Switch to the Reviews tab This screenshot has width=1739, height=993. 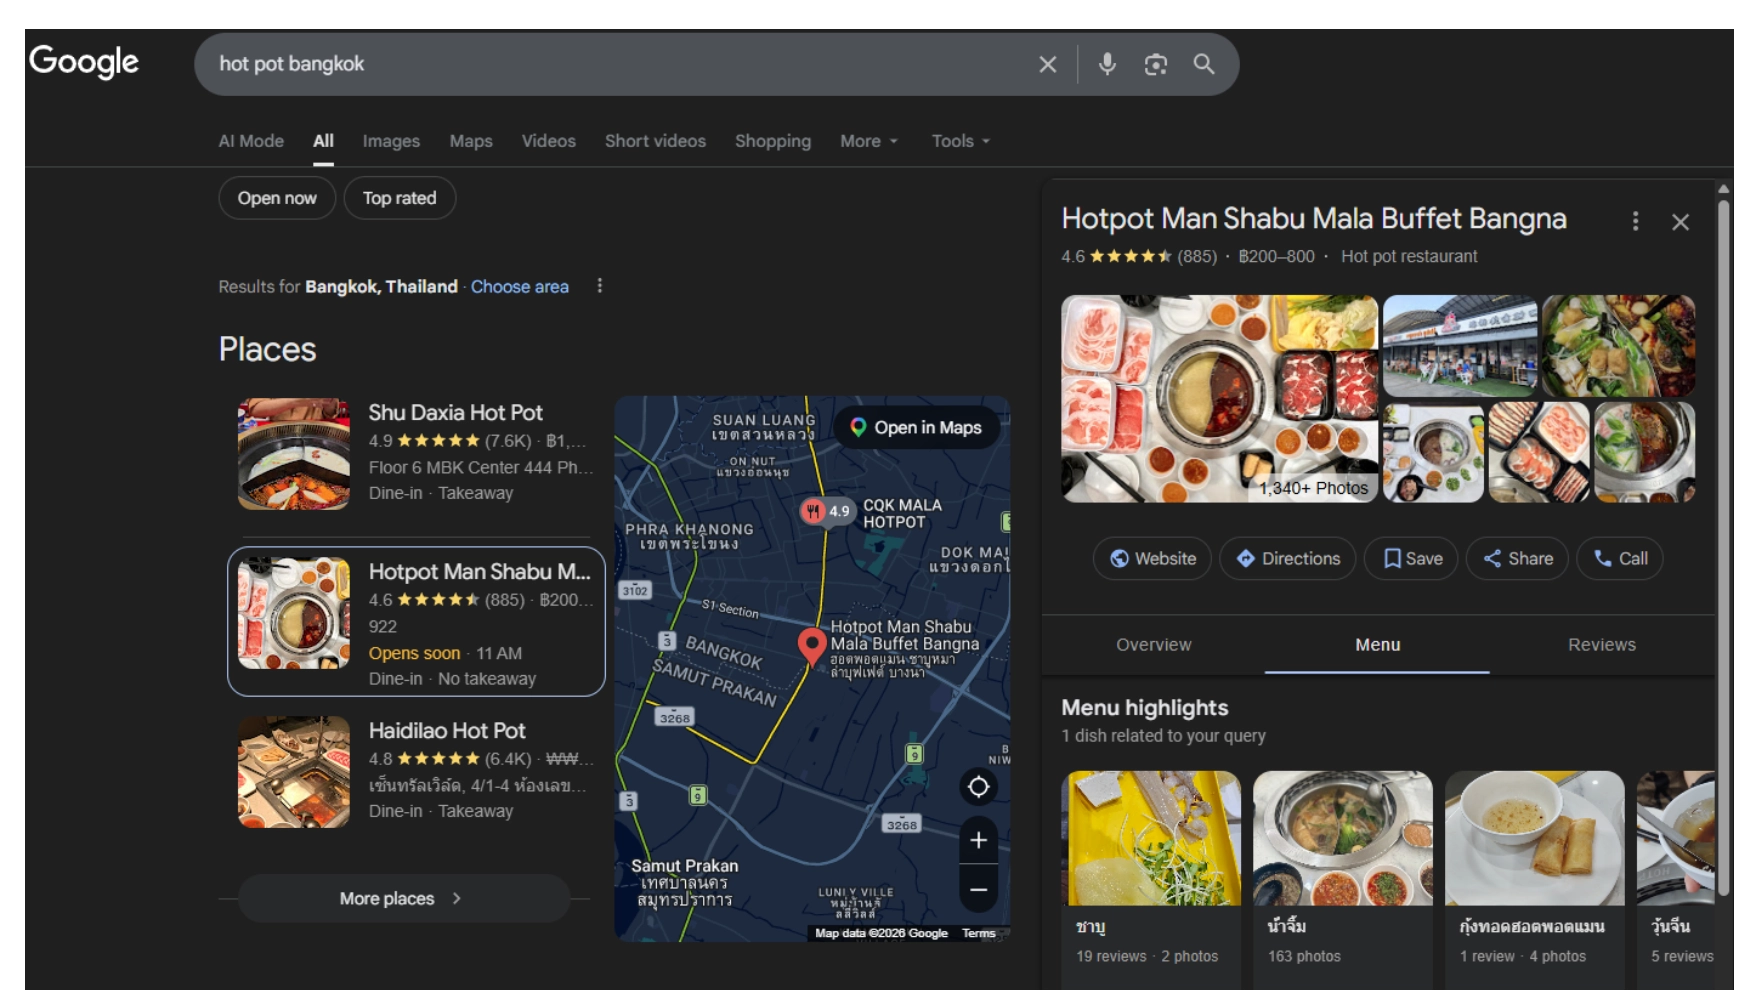(1601, 645)
